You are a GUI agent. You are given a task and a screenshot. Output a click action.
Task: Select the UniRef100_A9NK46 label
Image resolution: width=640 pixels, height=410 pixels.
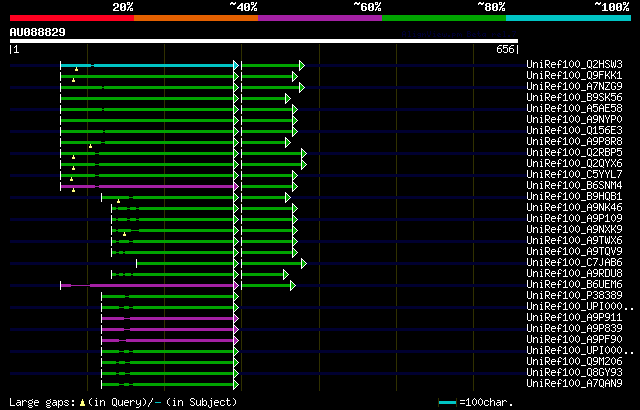pos(574,208)
